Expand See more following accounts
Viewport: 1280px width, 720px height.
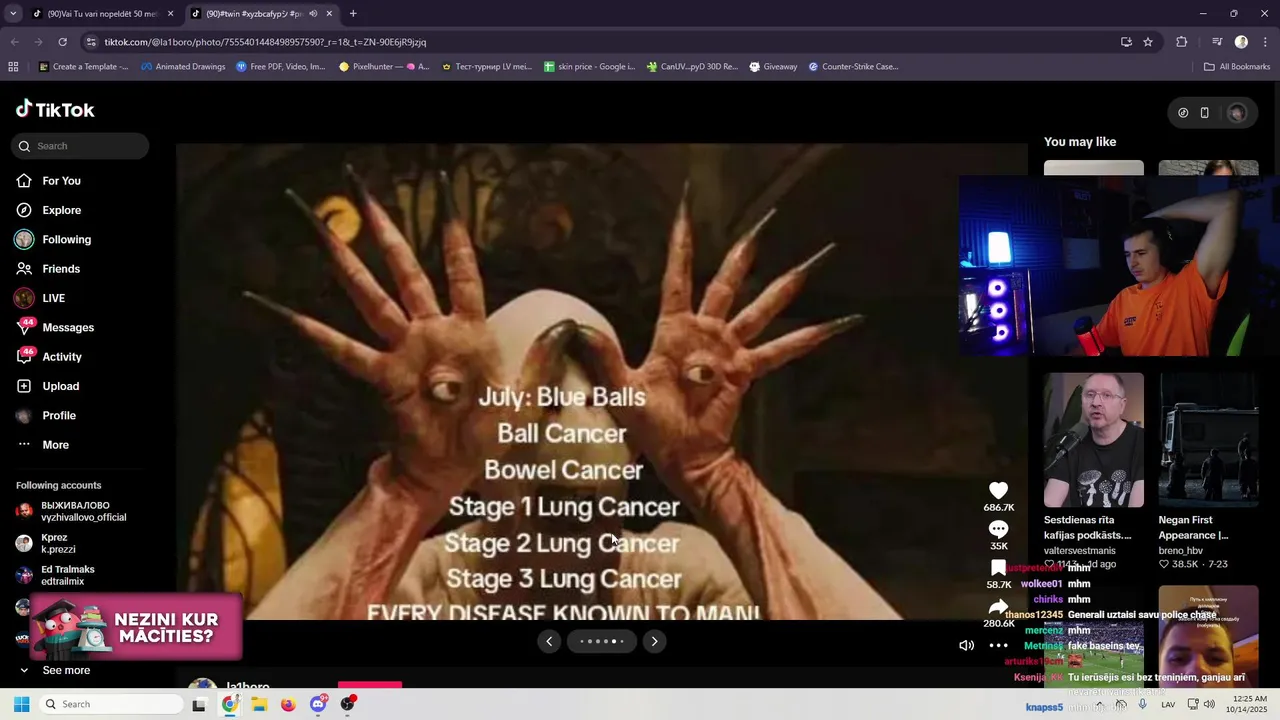[x=54, y=670]
